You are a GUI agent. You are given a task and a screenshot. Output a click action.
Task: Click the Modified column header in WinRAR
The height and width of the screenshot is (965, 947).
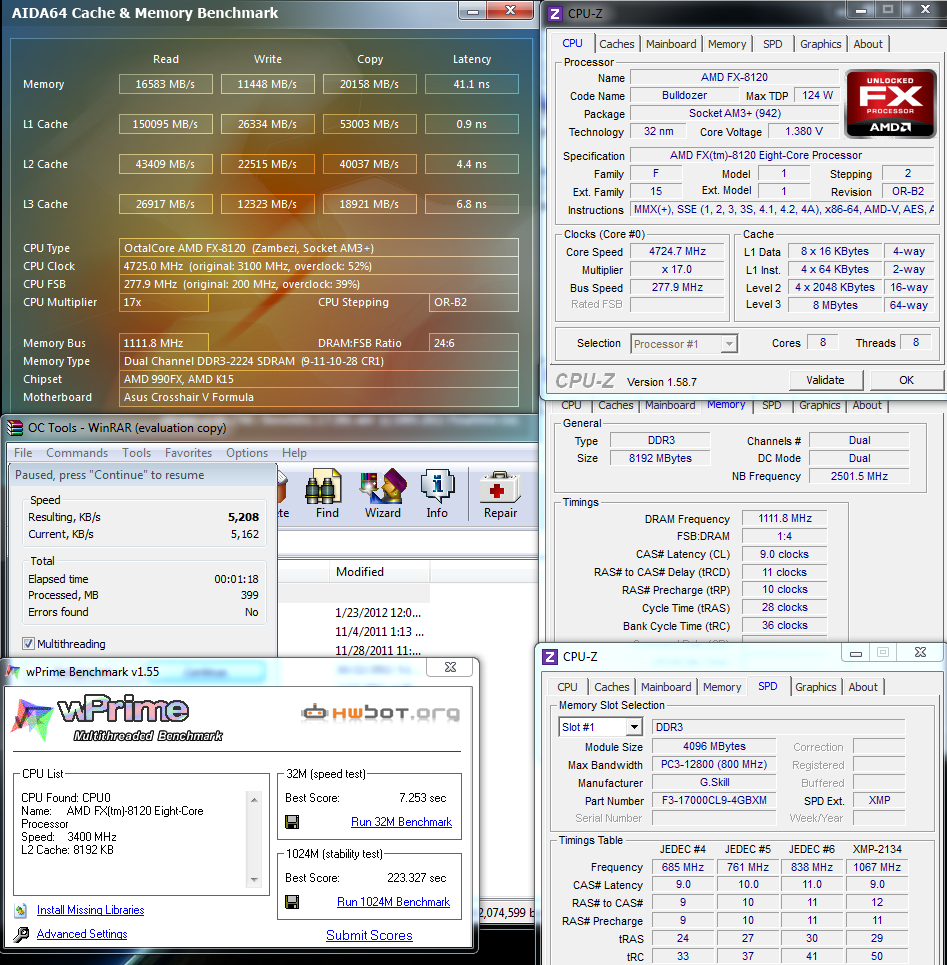pos(360,572)
